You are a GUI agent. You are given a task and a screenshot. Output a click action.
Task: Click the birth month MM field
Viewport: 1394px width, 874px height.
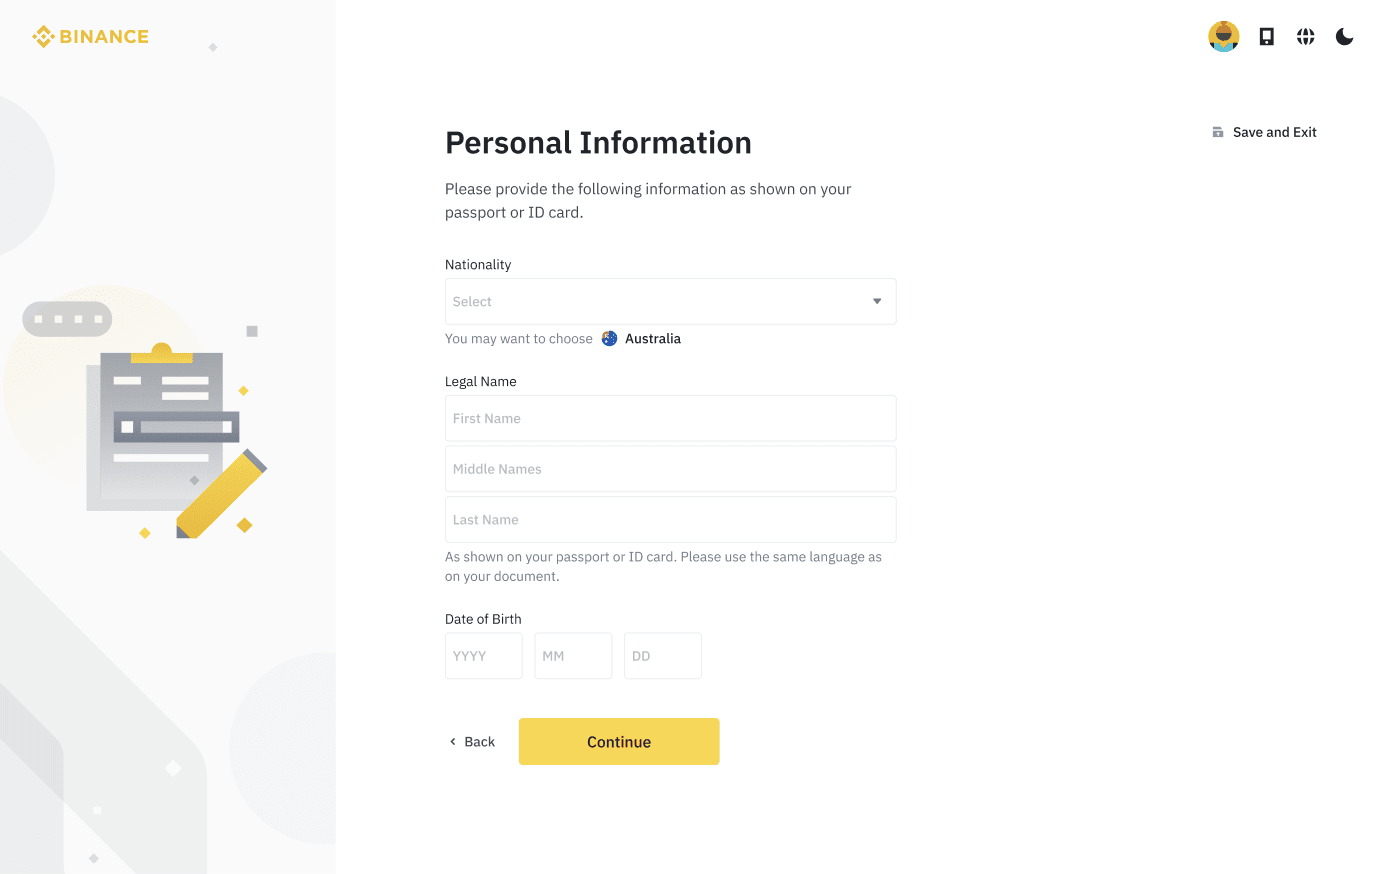573,656
